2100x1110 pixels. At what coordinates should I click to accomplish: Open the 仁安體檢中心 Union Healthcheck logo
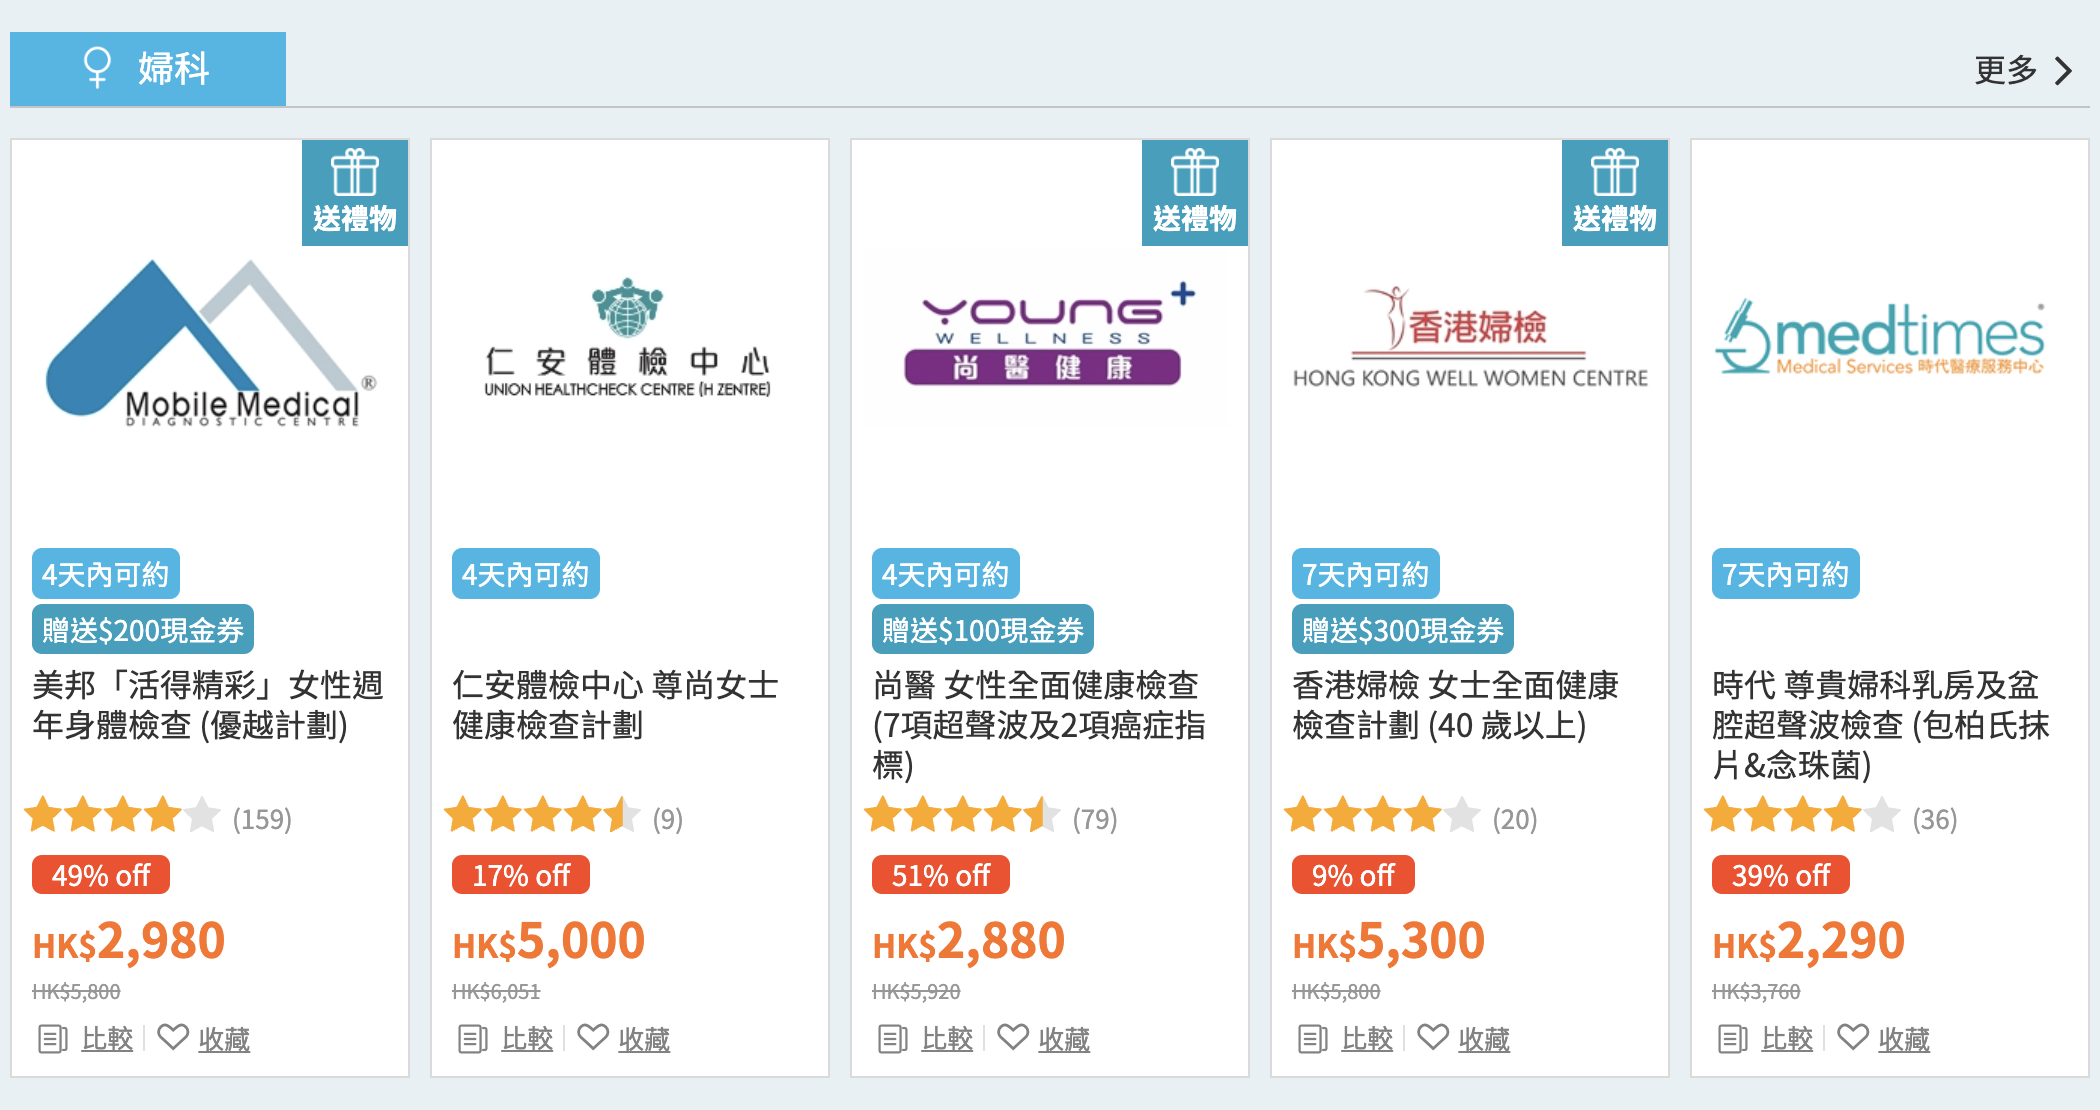coord(628,338)
